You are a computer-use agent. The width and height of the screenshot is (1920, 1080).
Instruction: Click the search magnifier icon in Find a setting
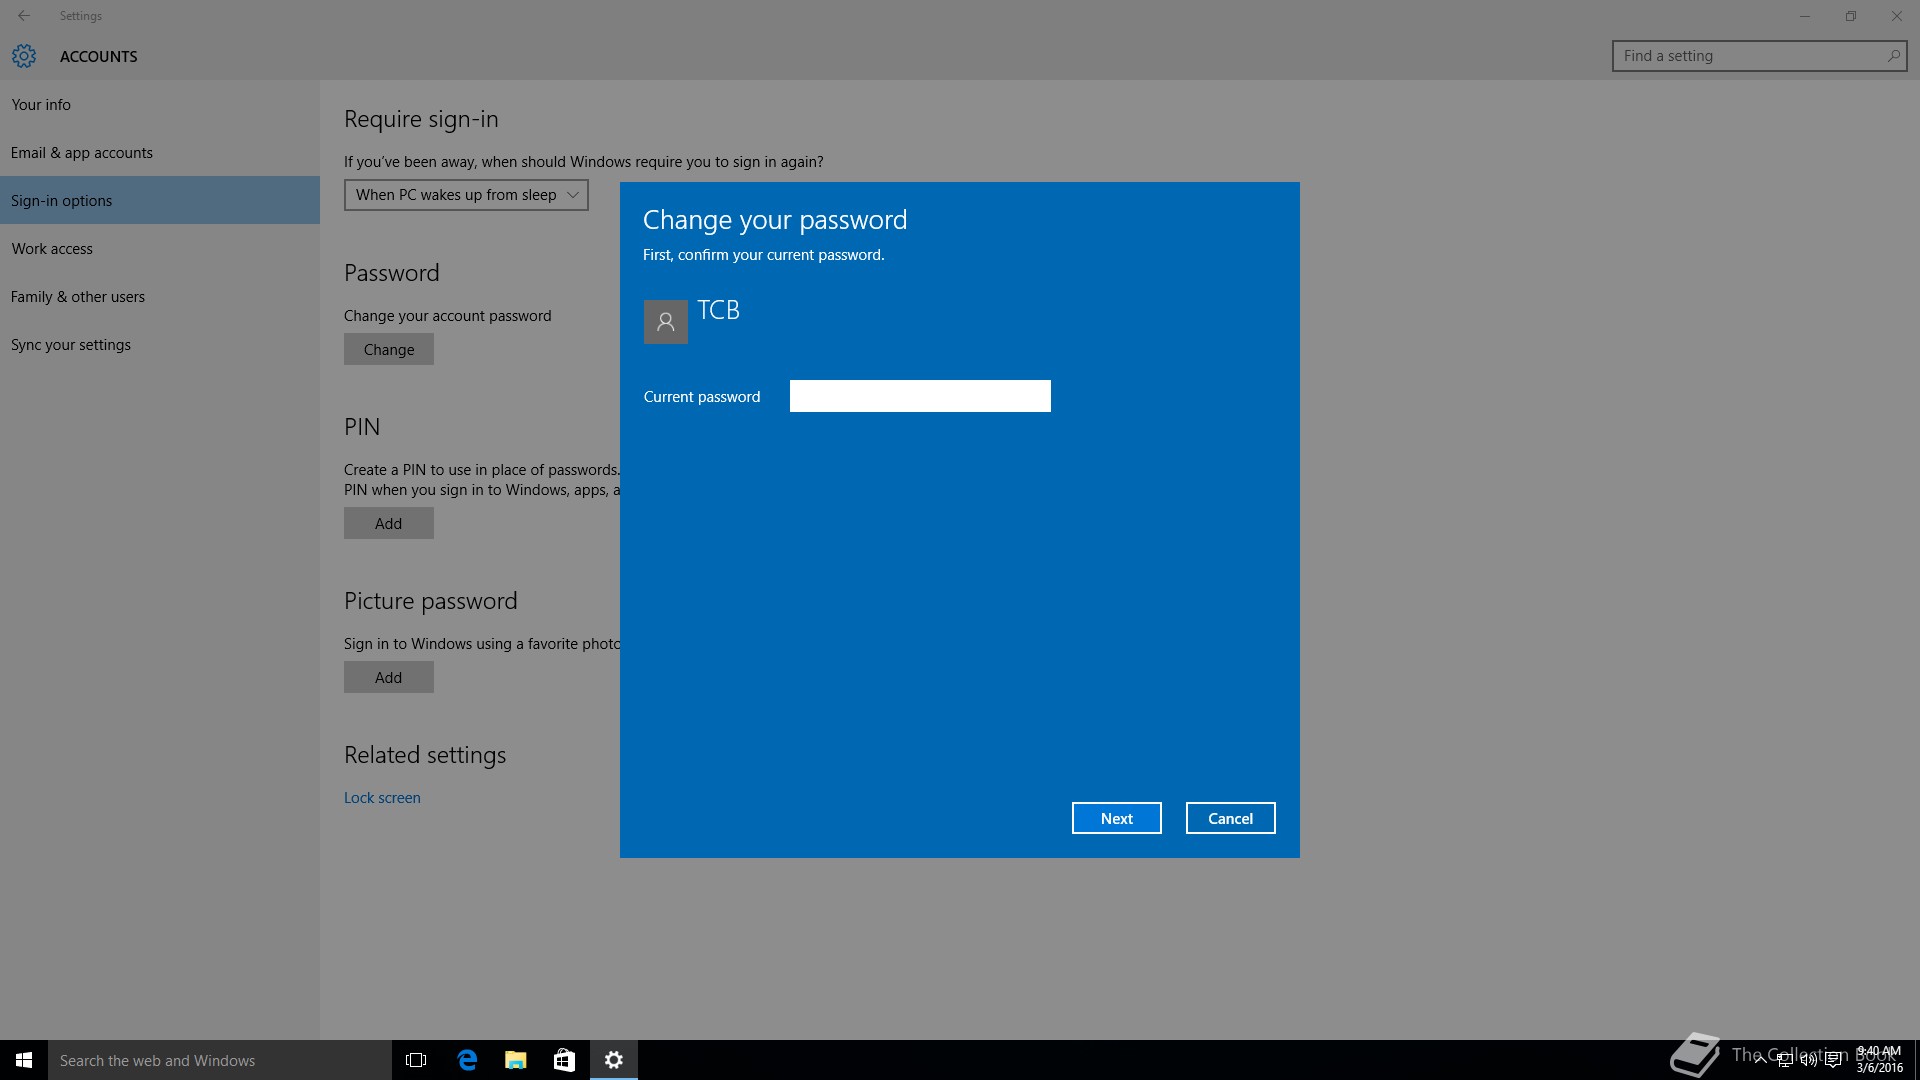click(1893, 56)
